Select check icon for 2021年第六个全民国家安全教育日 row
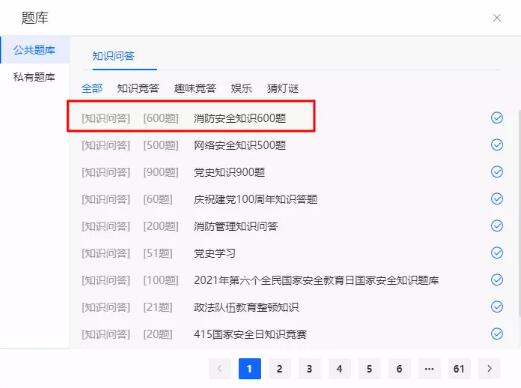This screenshot has height=388, width=521. click(x=497, y=280)
